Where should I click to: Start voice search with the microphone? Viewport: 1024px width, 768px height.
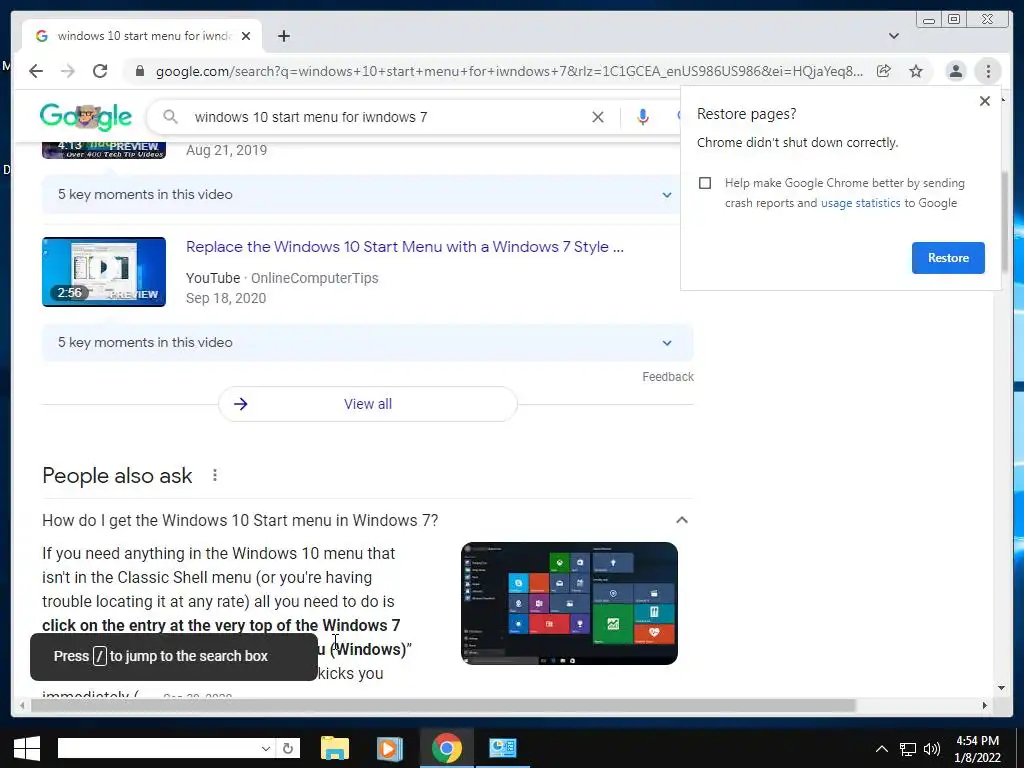643,117
